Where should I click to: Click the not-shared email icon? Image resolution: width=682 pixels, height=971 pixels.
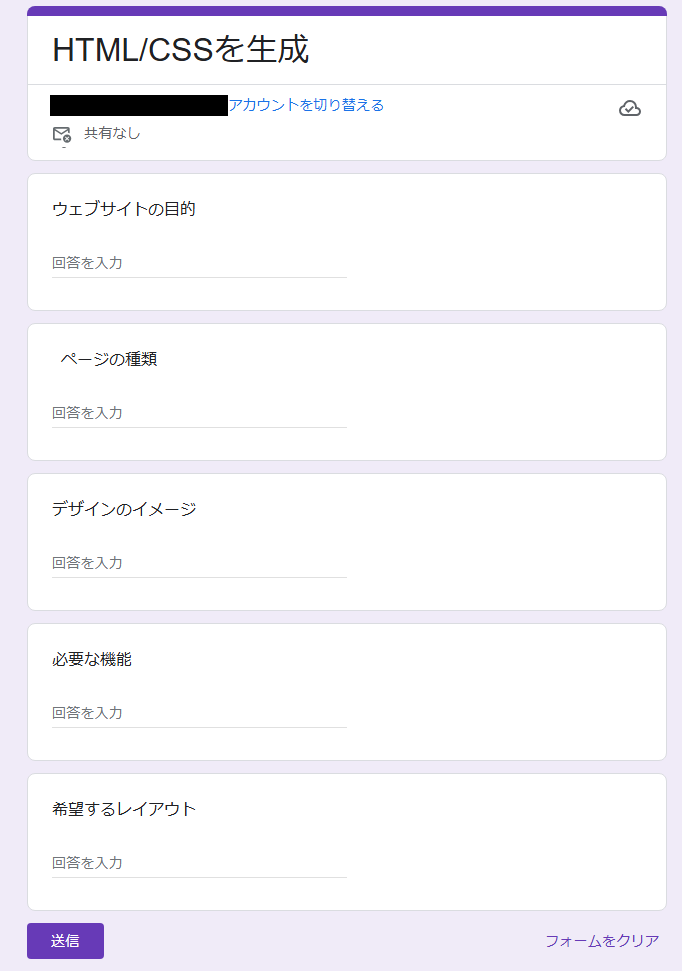click(61, 135)
